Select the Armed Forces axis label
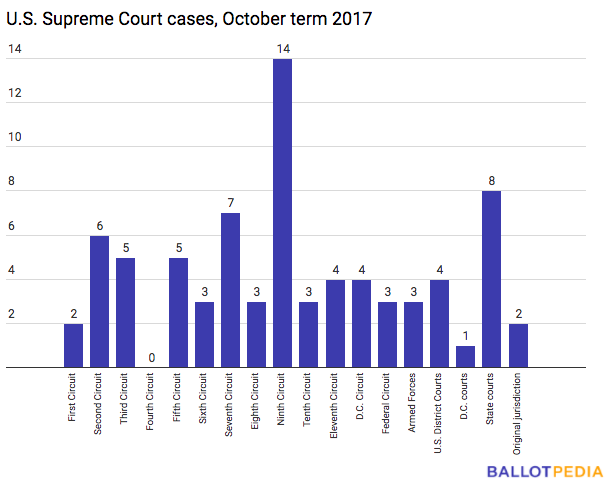This screenshot has height=493, width=610. click(412, 402)
